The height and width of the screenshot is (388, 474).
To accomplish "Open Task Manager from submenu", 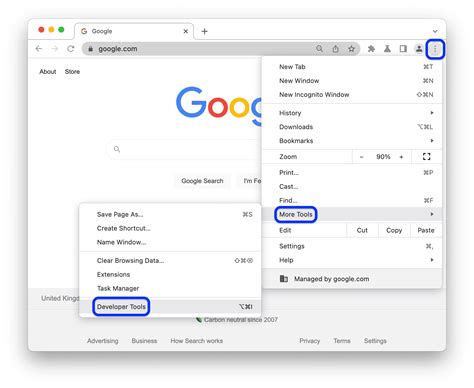I will 170,288.
